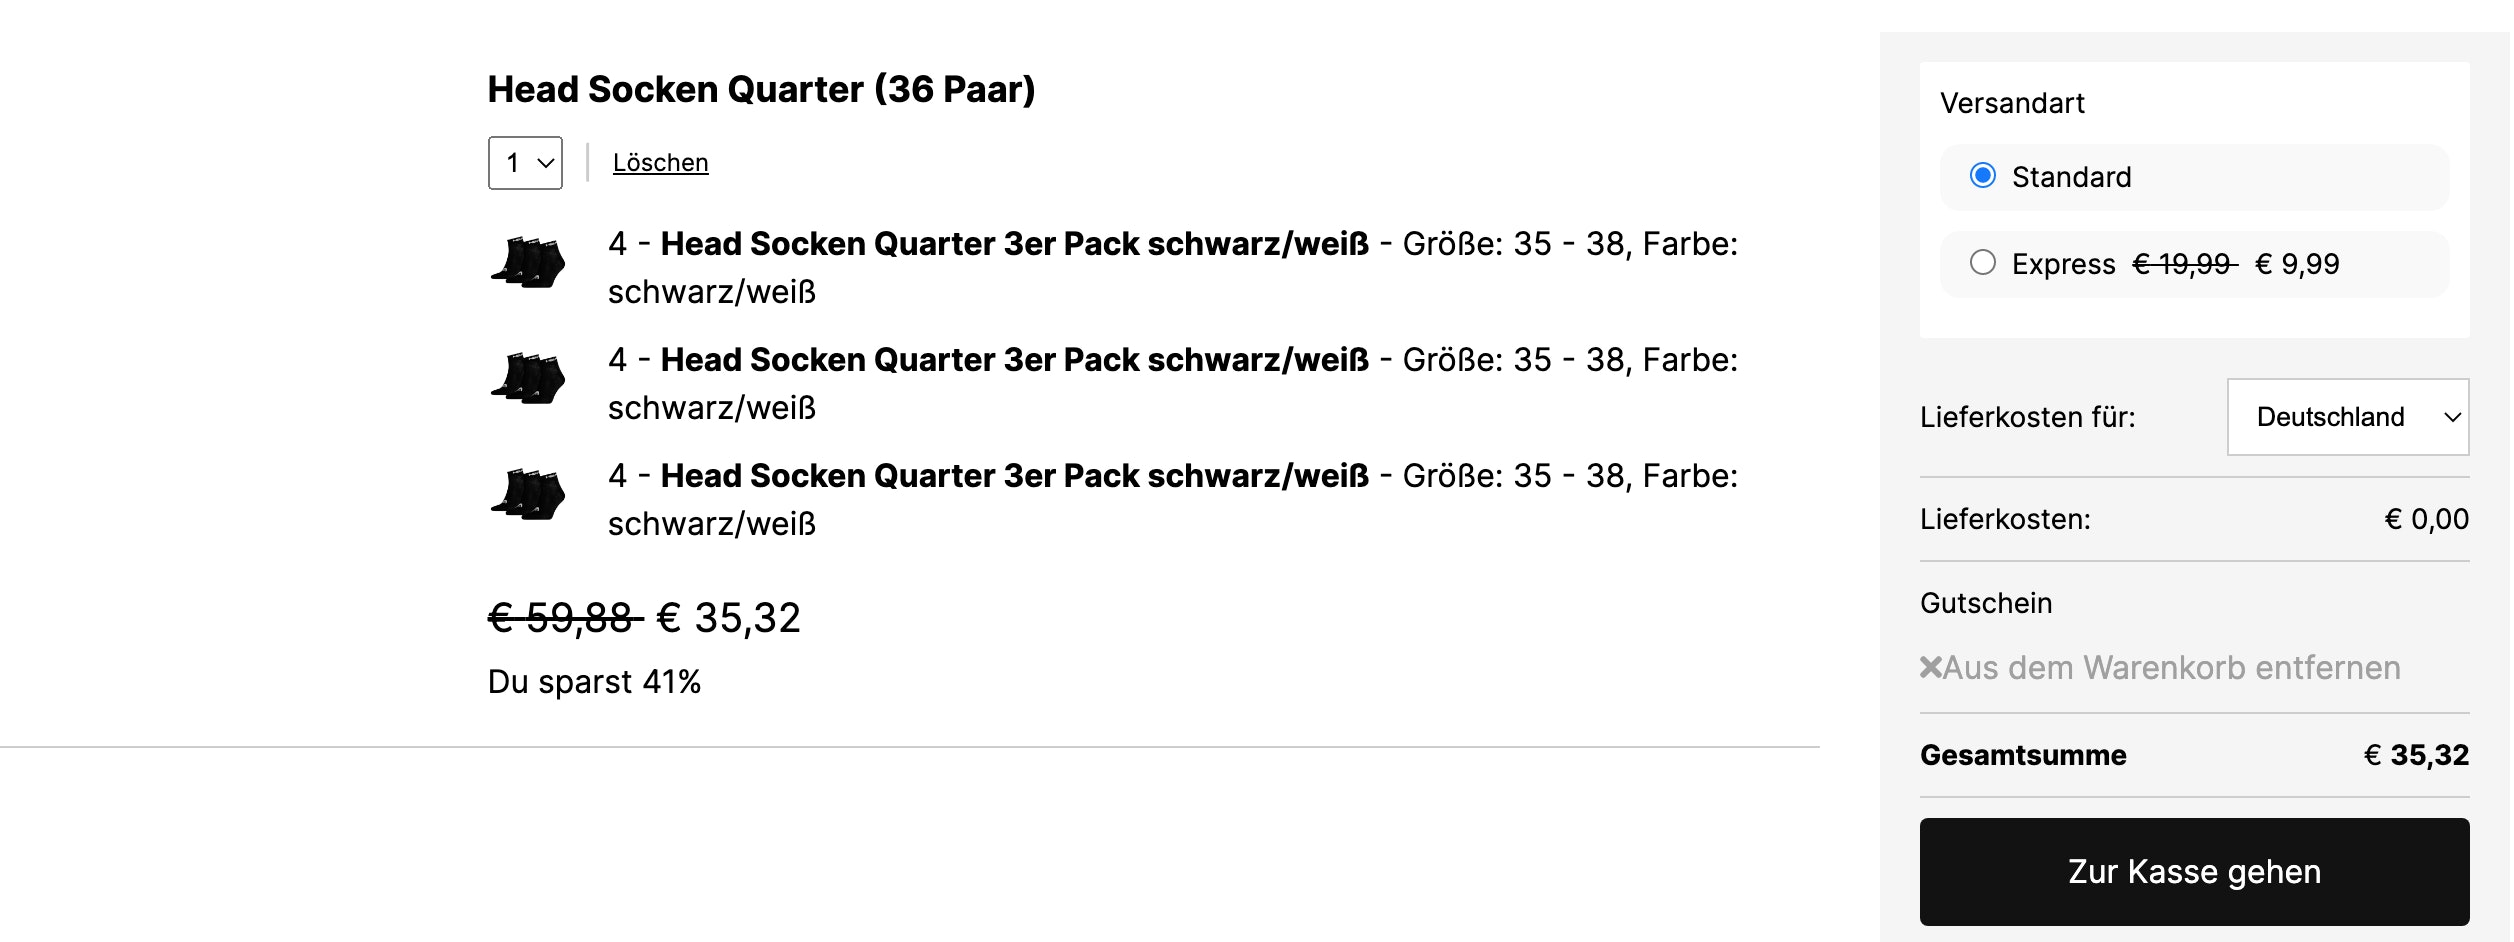Viewport: 2514px width, 942px height.
Task: Click the first sock pack thumbnail image
Action: 528,263
